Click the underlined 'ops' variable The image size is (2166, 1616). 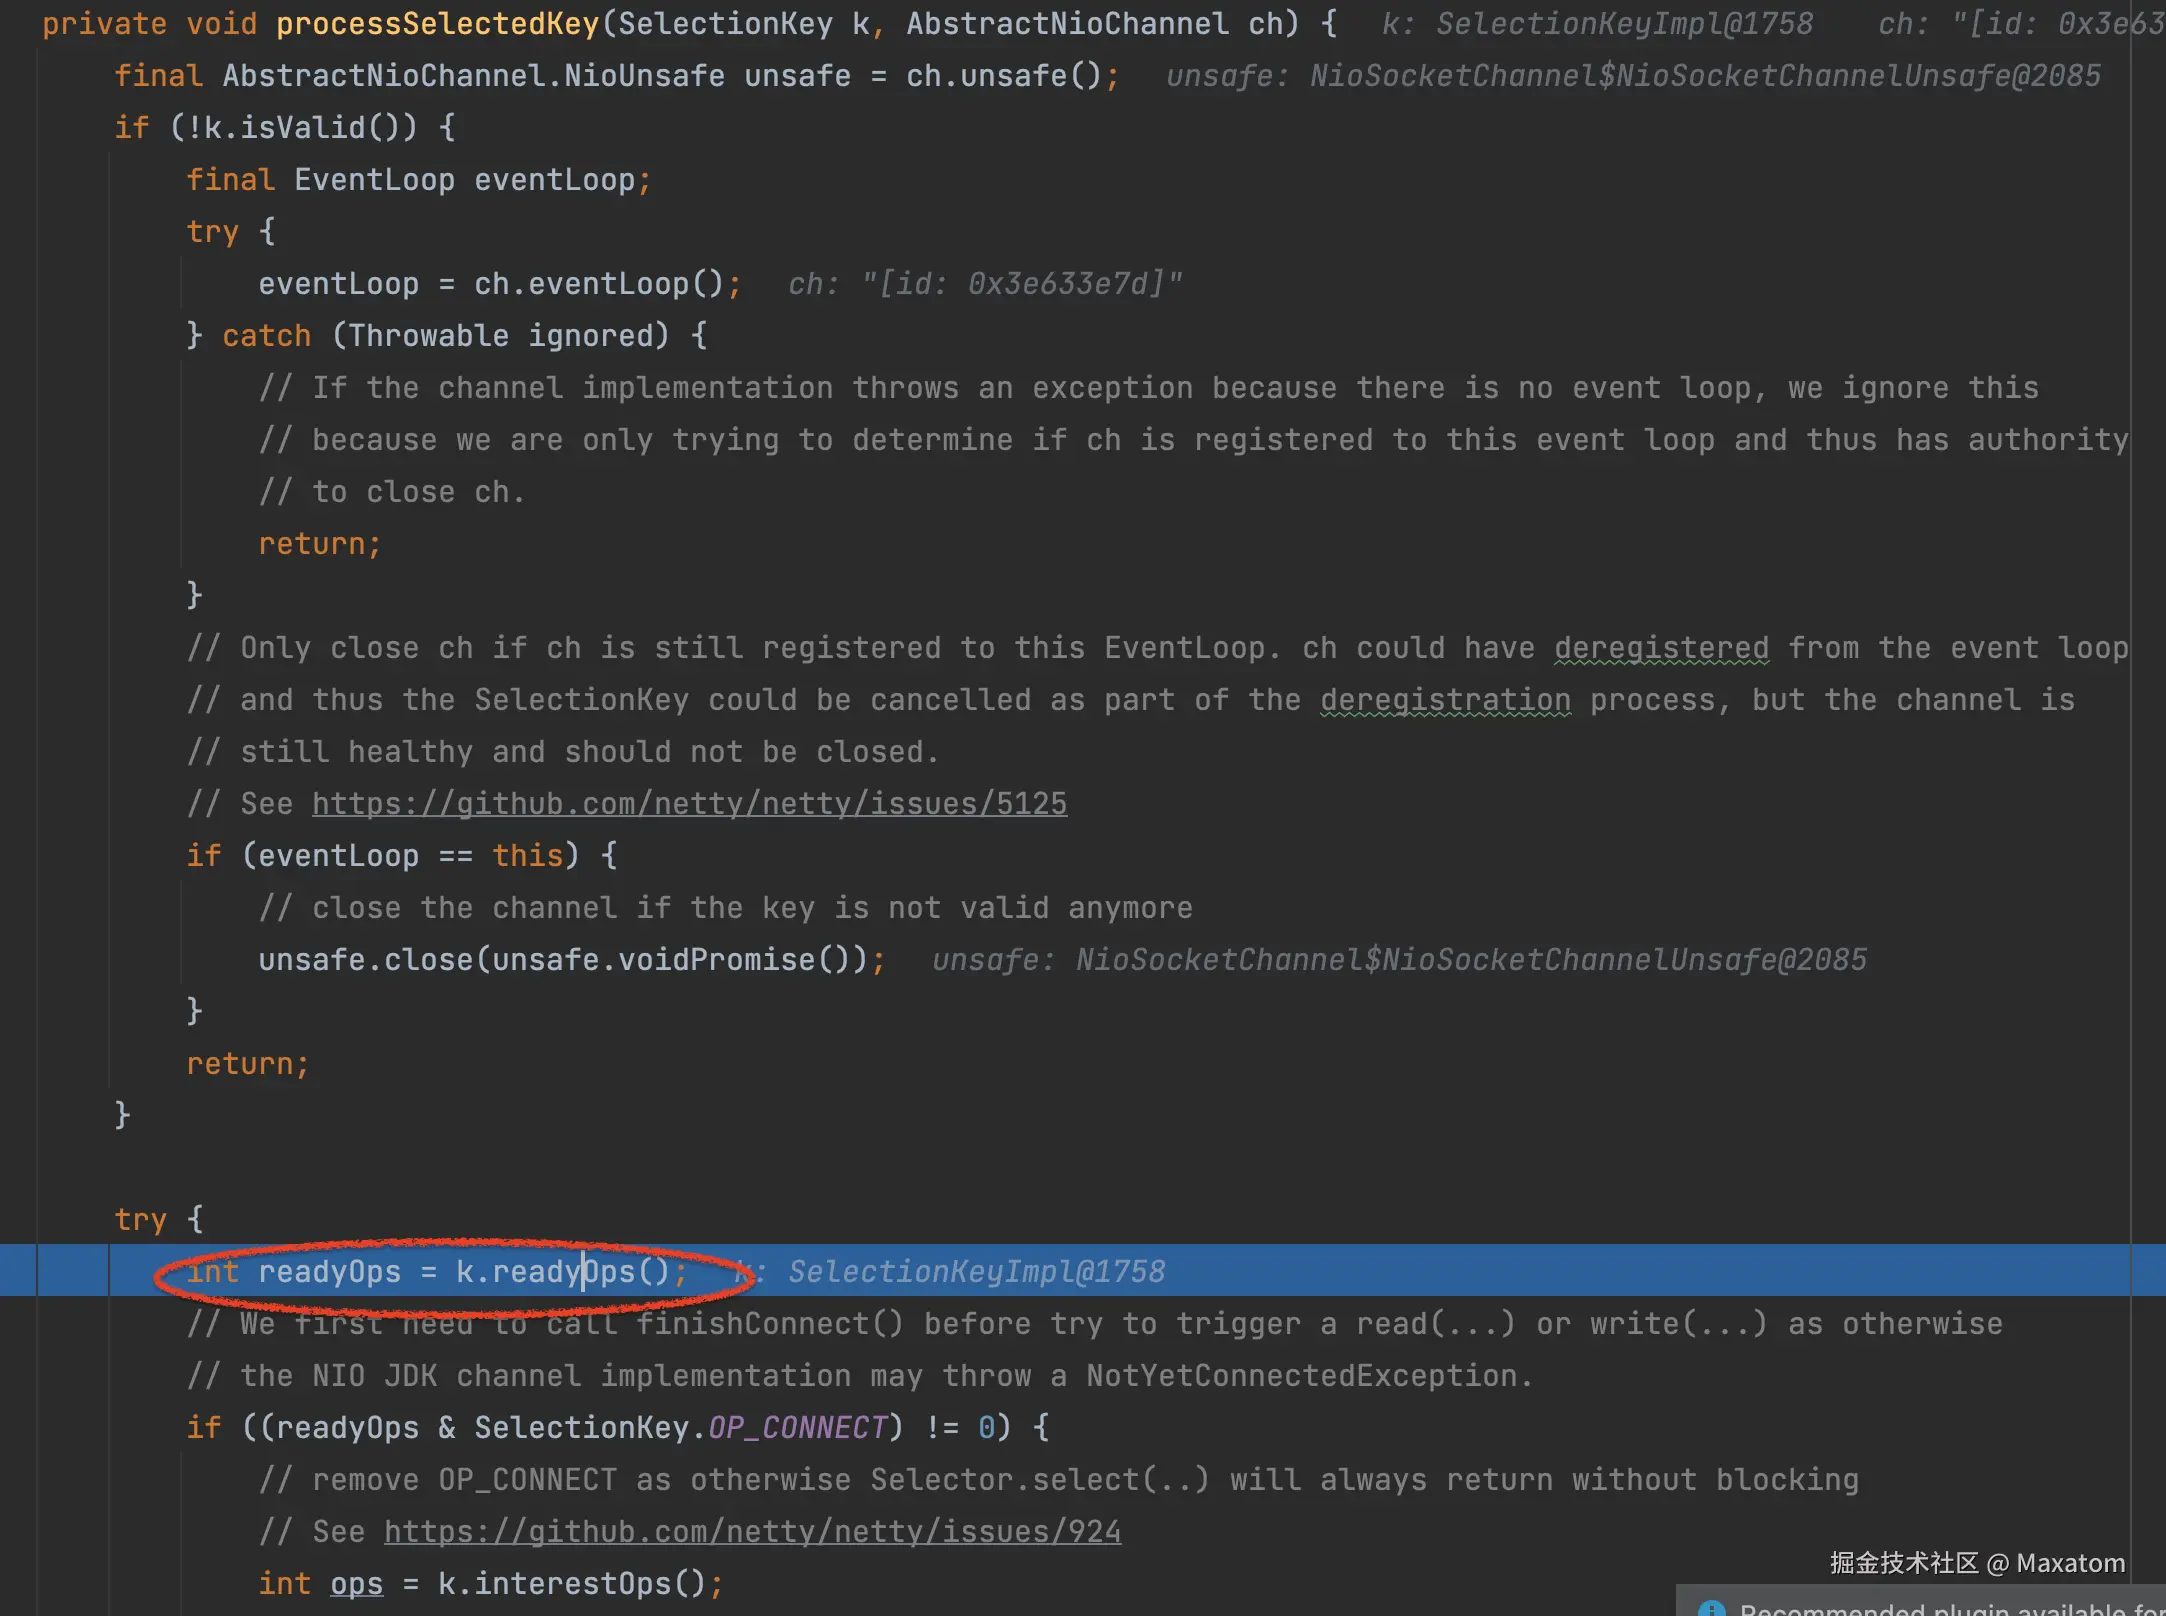click(356, 1584)
